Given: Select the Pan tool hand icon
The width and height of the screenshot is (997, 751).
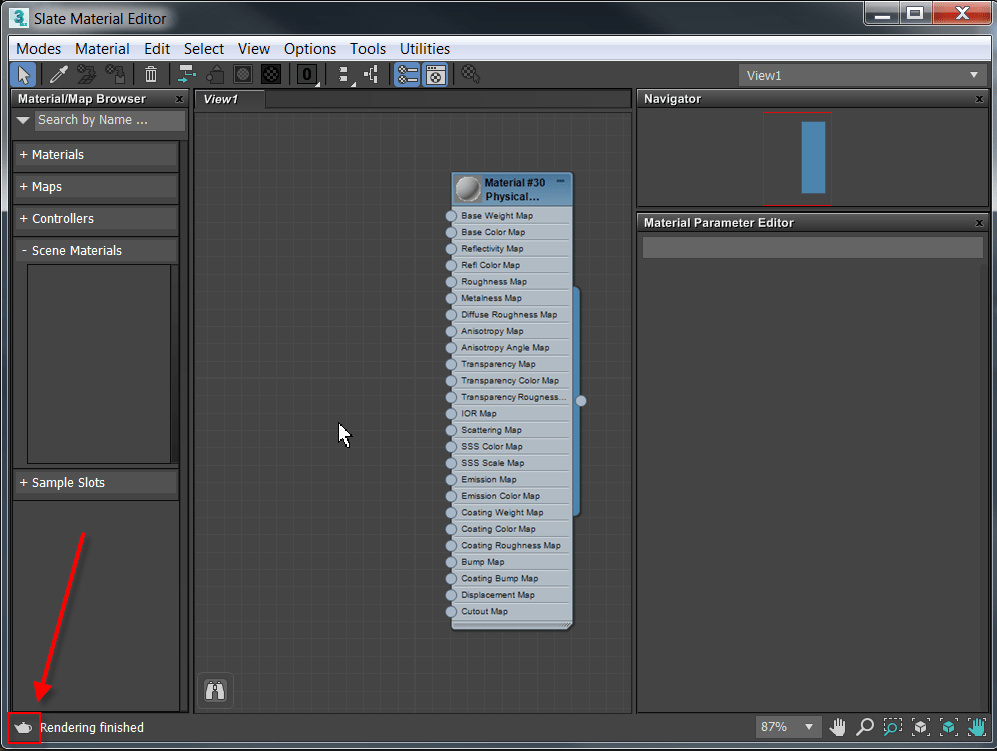Looking at the screenshot, I should click(x=837, y=727).
